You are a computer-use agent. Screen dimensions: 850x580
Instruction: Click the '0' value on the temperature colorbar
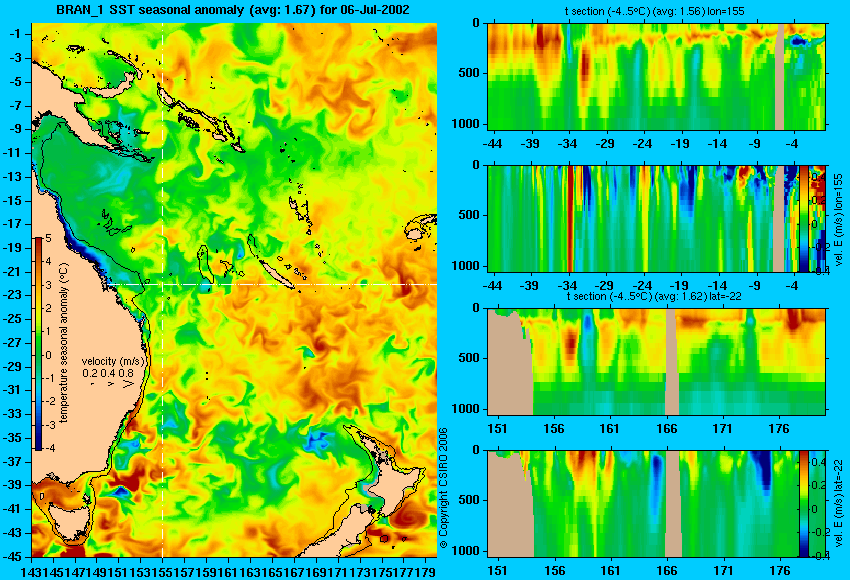coord(48,356)
